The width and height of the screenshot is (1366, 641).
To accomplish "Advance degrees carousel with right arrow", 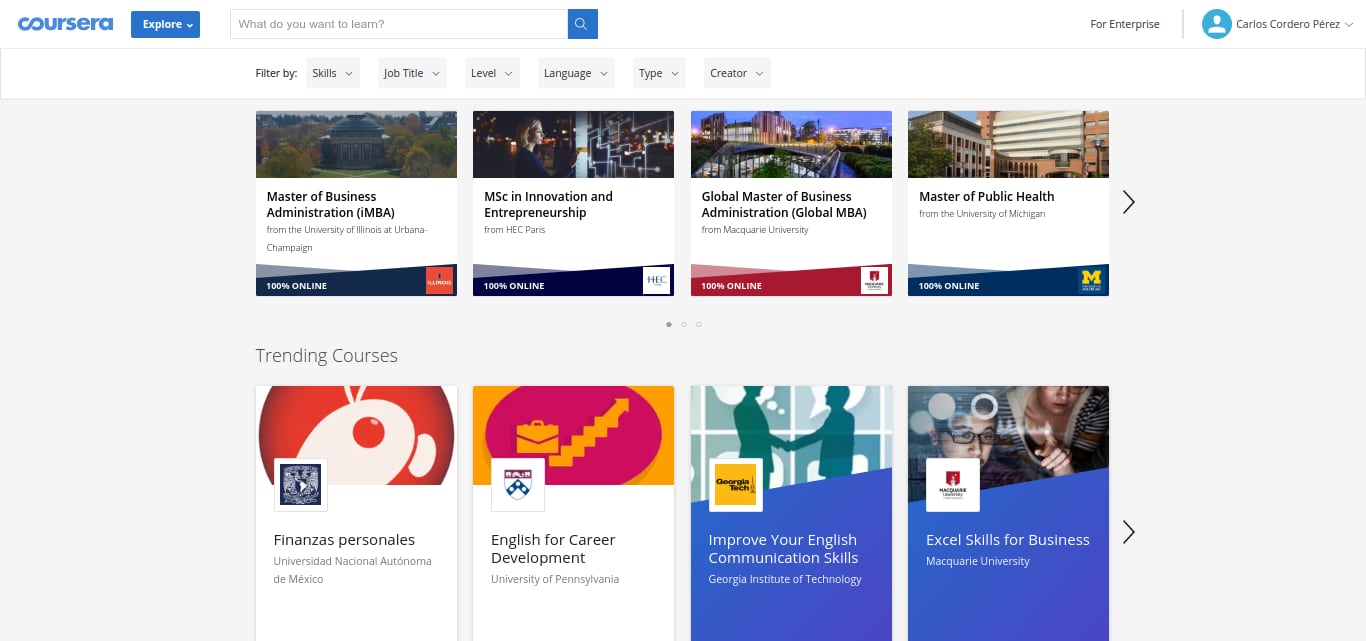I will tap(1128, 202).
